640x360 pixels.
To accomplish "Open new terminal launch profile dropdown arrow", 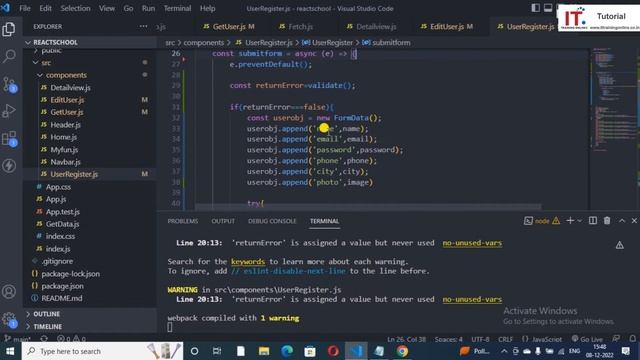I will point(580,221).
